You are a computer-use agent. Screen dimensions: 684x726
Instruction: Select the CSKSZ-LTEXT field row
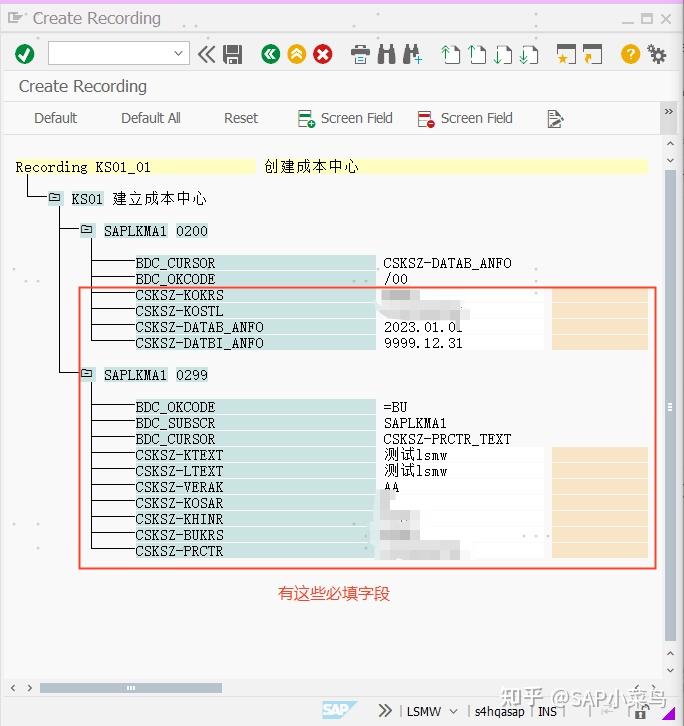[x=255, y=471]
